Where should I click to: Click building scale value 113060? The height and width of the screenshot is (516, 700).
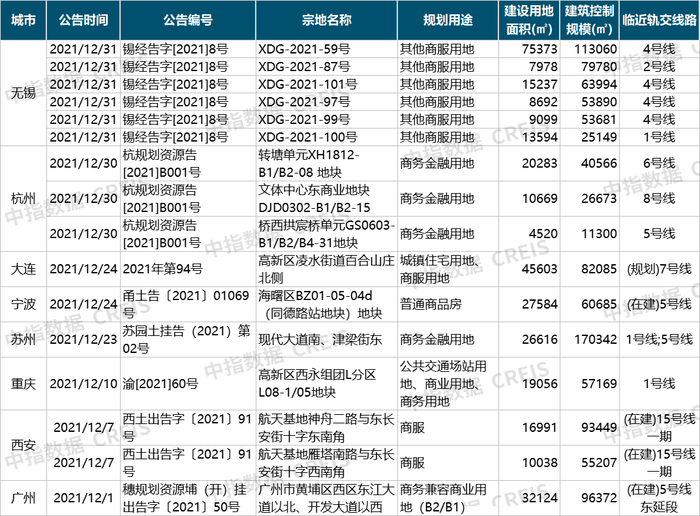[x=596, y=49]
